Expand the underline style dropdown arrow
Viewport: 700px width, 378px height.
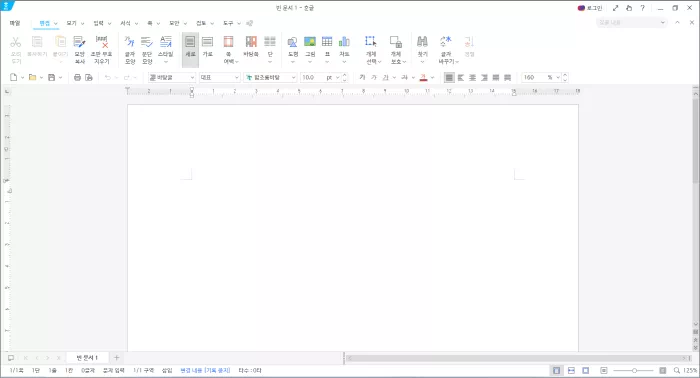(394, 78)
